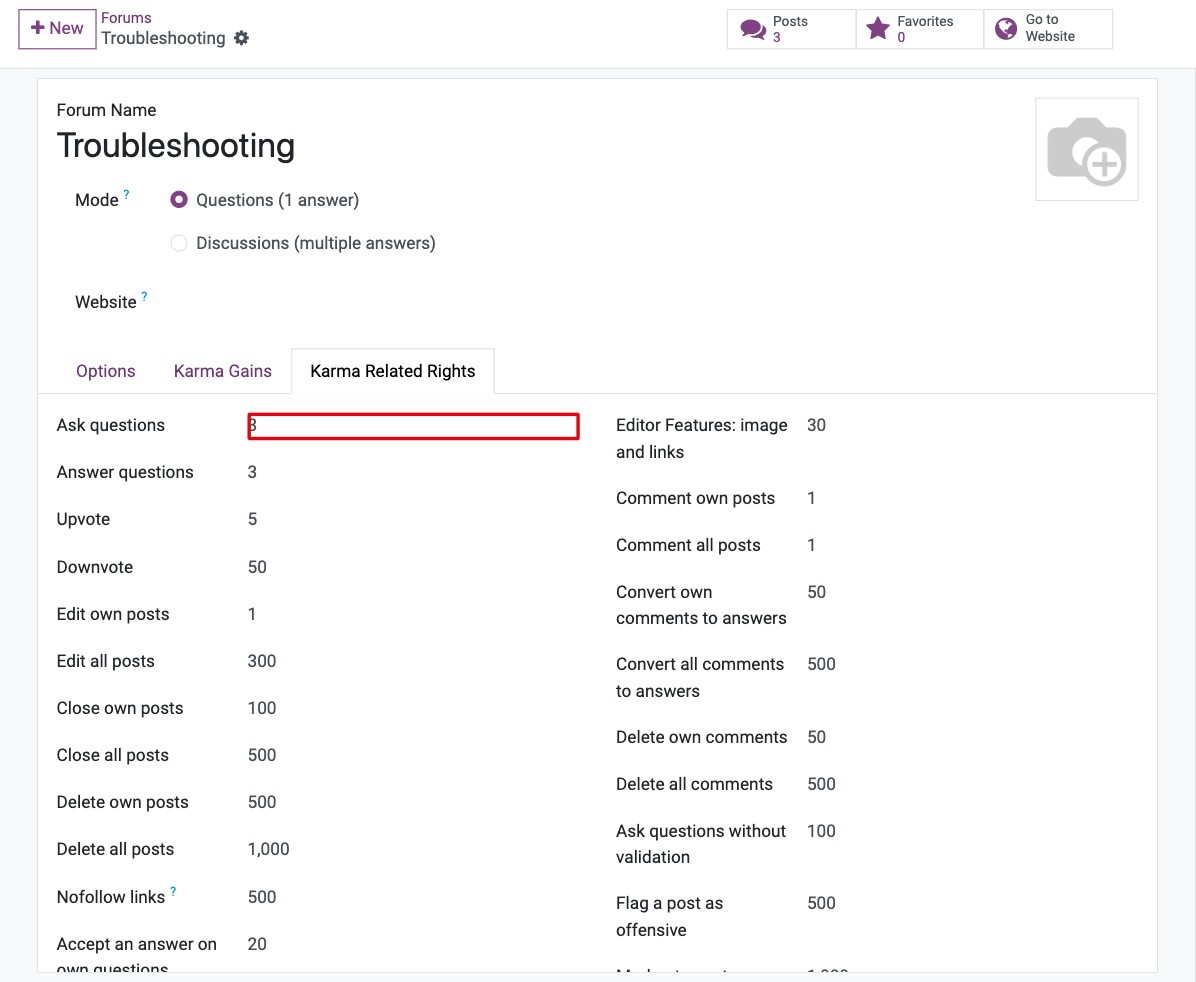Edit the Forum Name field Troubleshooting
The height and width of the screenshot is (982, 1196).
click(x=175, y=146)
